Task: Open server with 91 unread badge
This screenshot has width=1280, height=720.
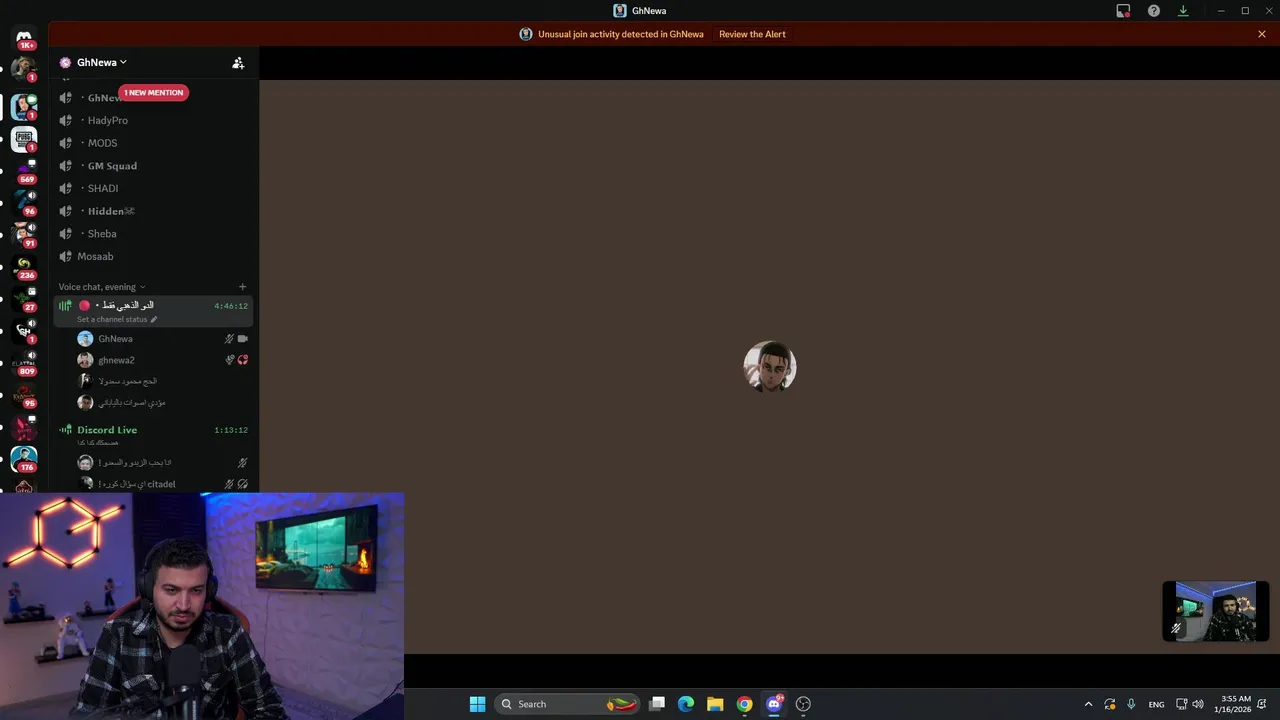Action: point(24,234)
